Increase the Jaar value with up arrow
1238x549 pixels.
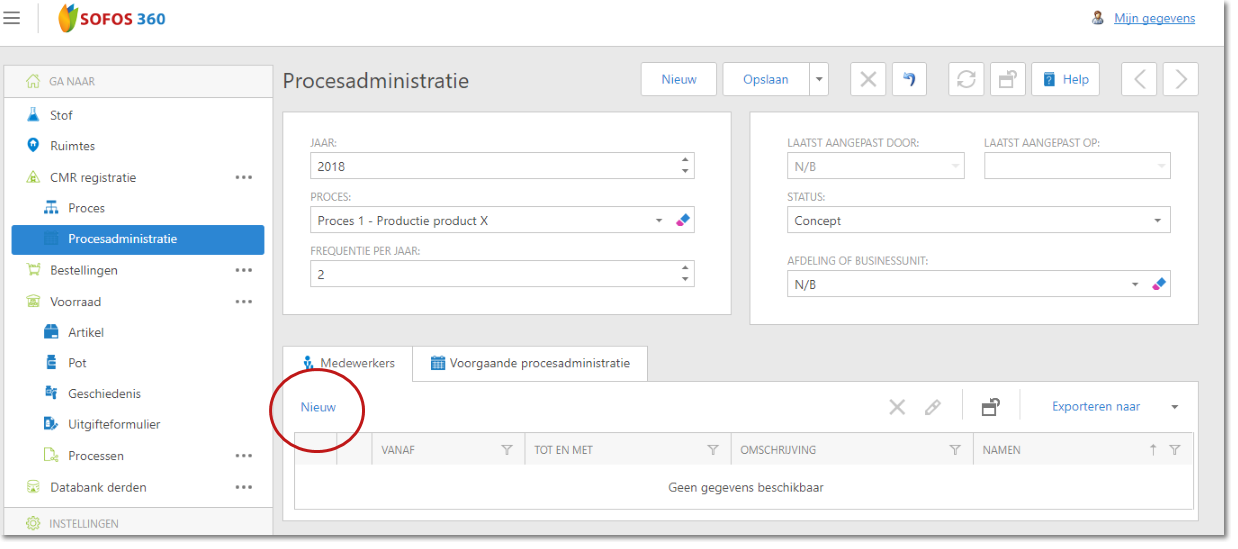point(684,160)
